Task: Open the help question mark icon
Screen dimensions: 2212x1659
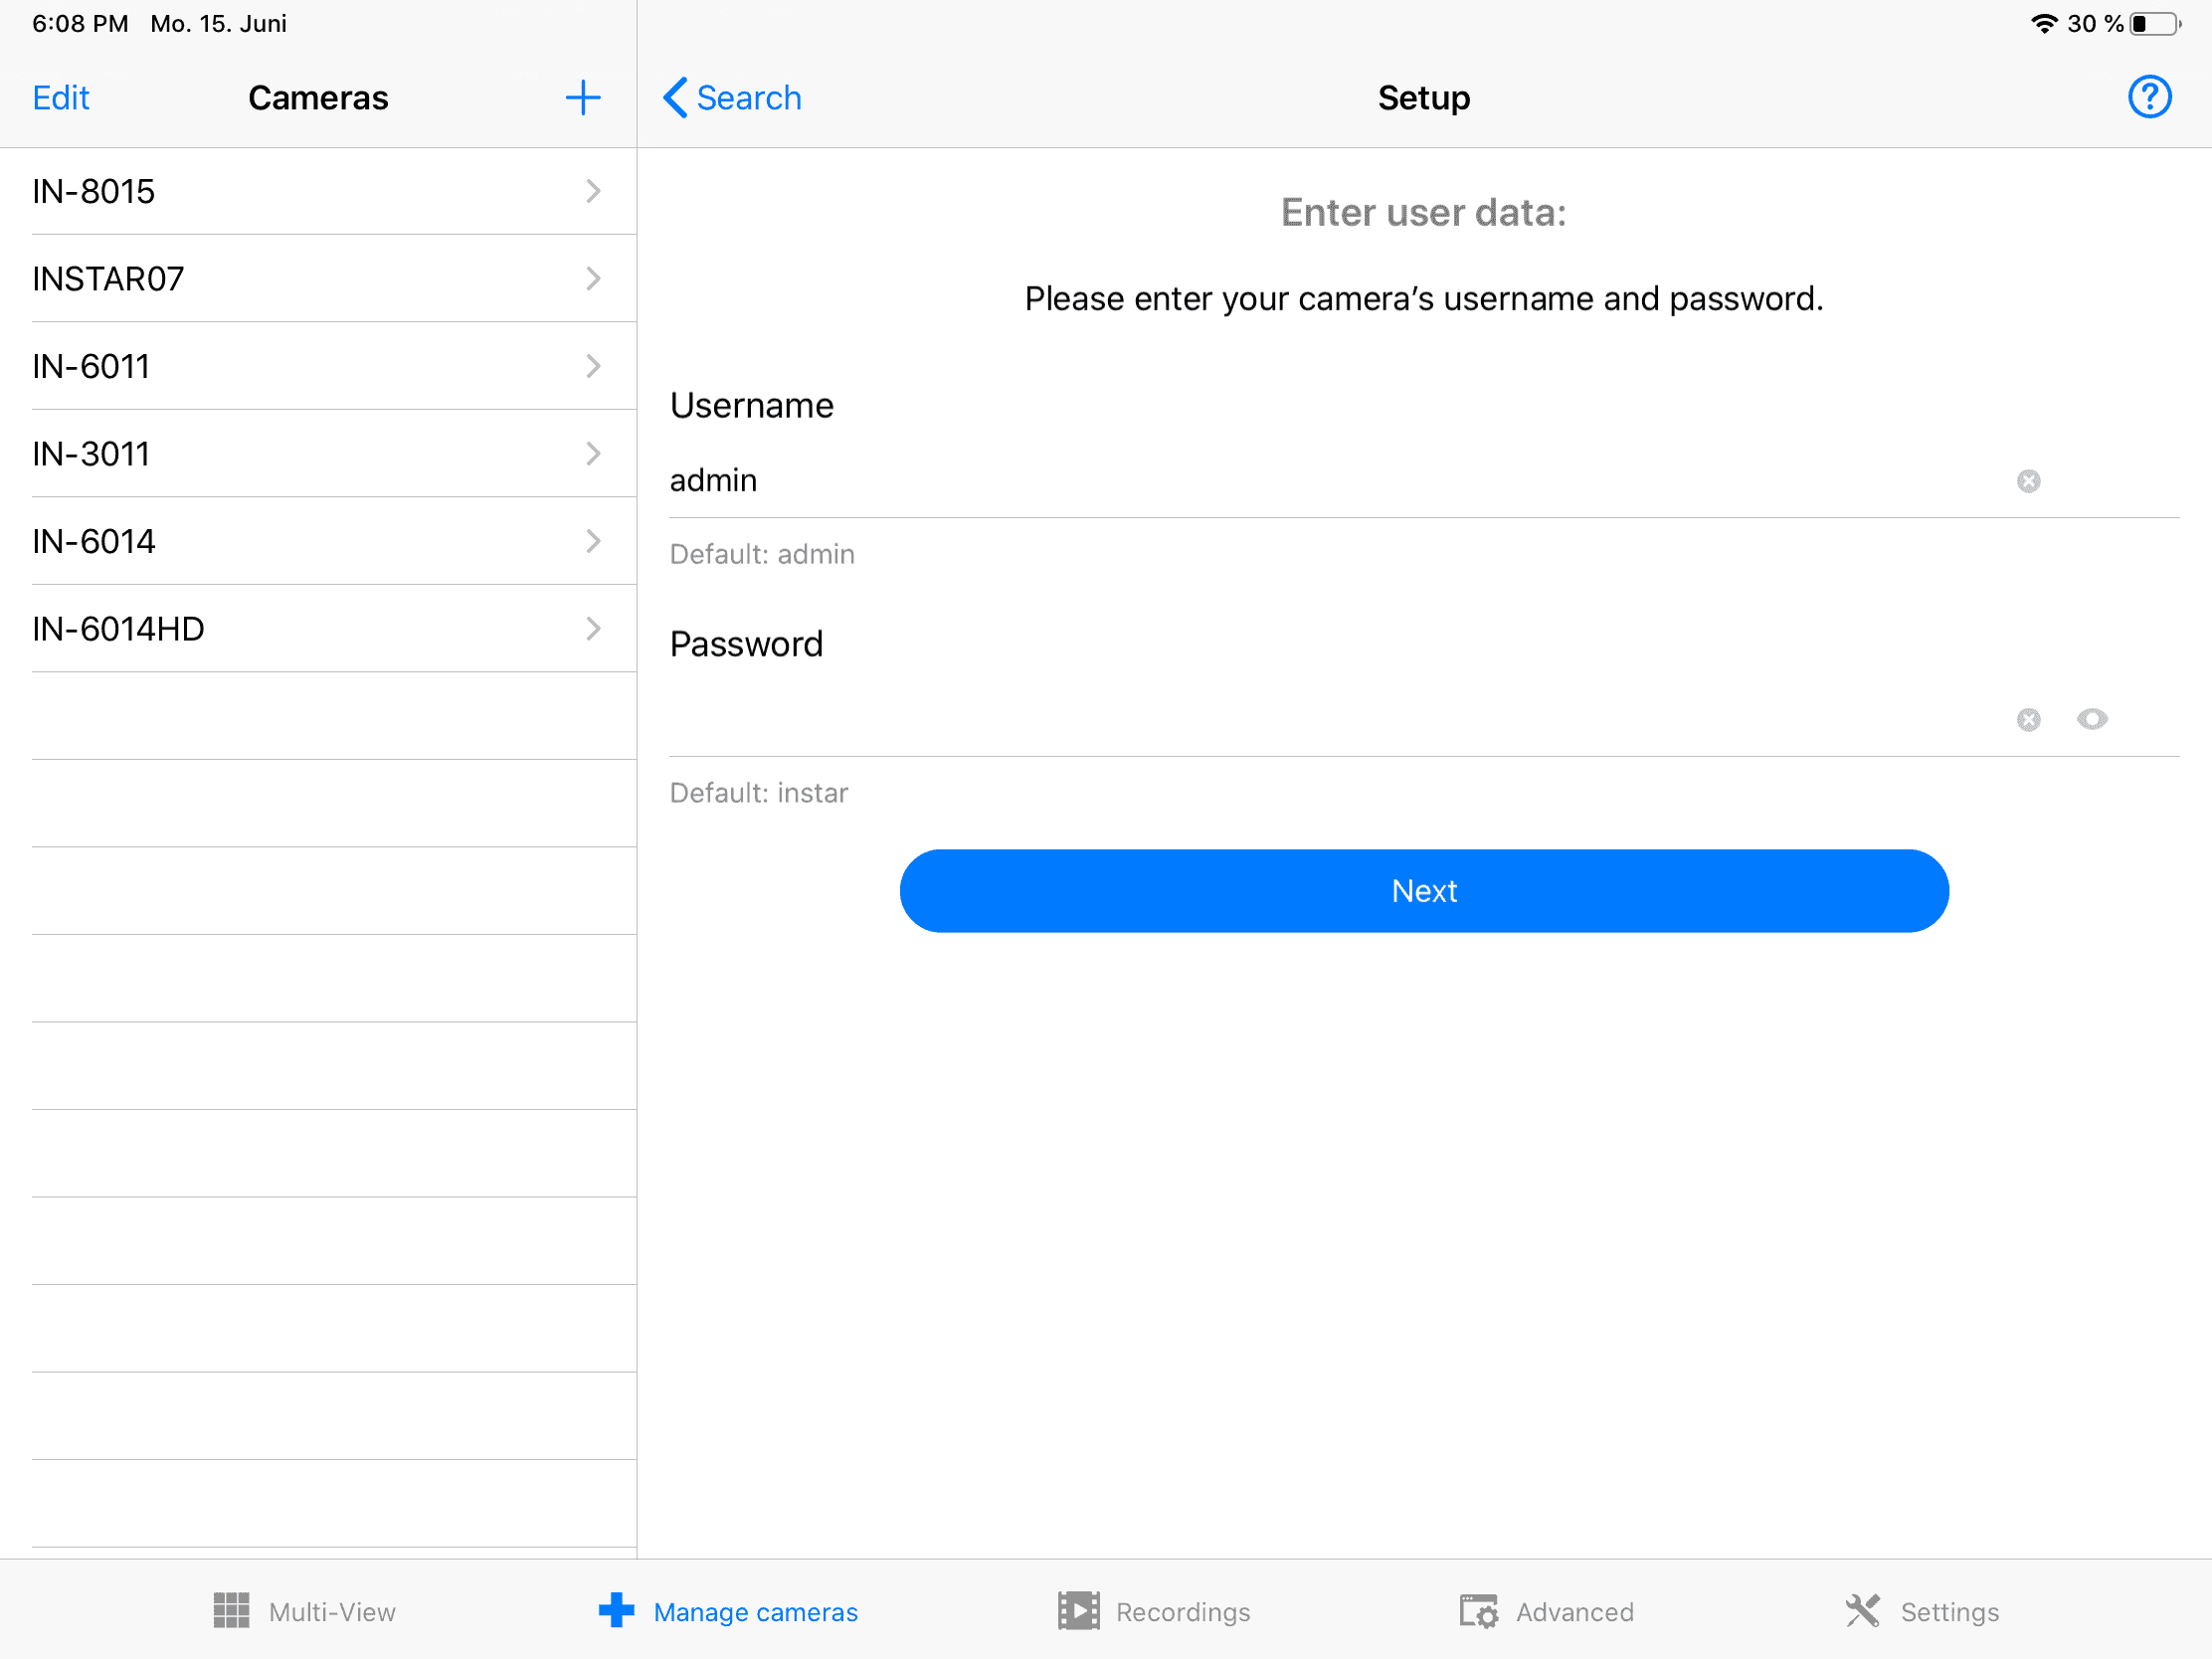Action: click(2148, 98)
